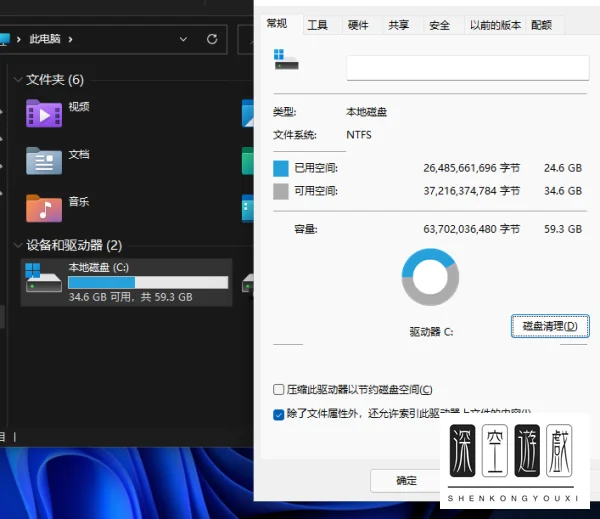
Task: Collapse the 文件夹 (6) group
Action: click(18, 80)
